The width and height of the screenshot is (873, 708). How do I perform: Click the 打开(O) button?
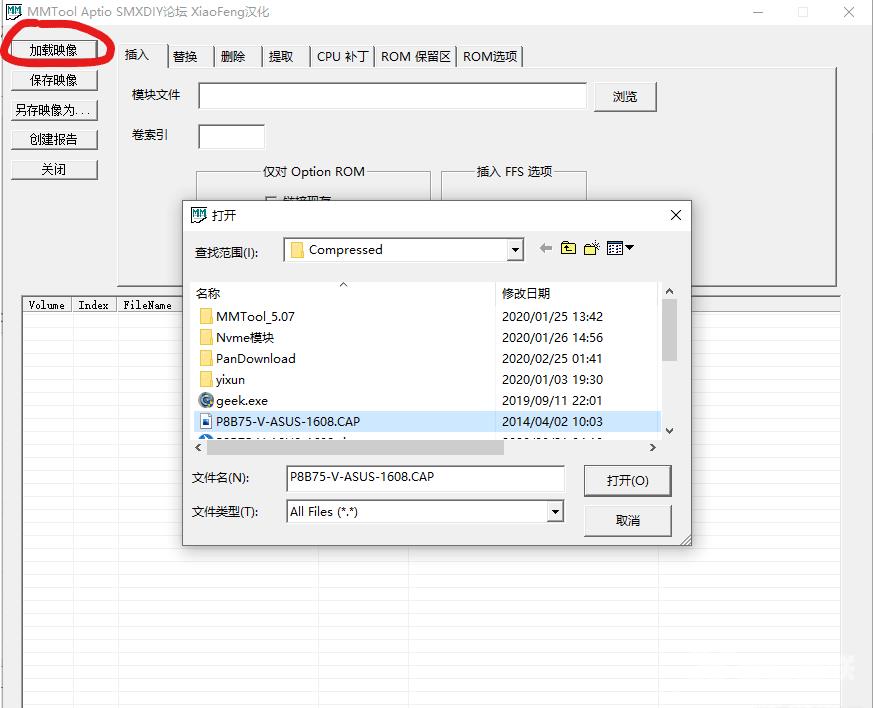pos(627,480)
